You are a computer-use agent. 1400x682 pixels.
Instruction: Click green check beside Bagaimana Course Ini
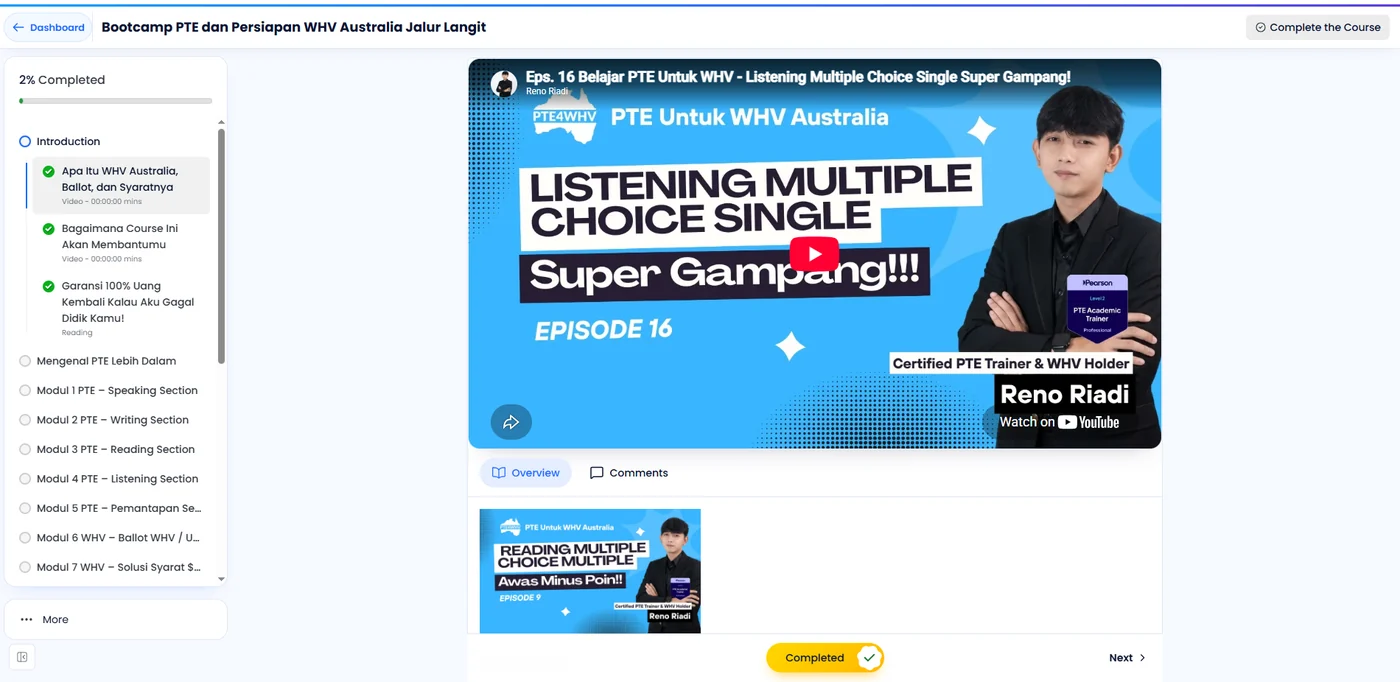(48, 229)
